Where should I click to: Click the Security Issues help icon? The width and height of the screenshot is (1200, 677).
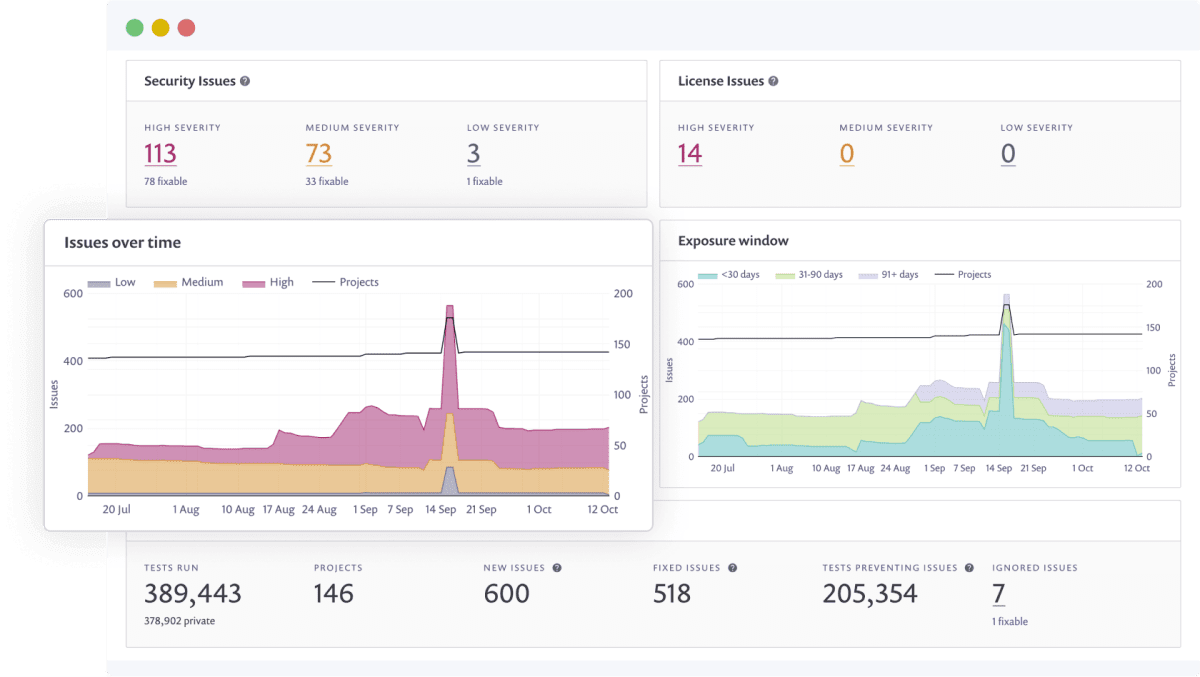(245, 81)
